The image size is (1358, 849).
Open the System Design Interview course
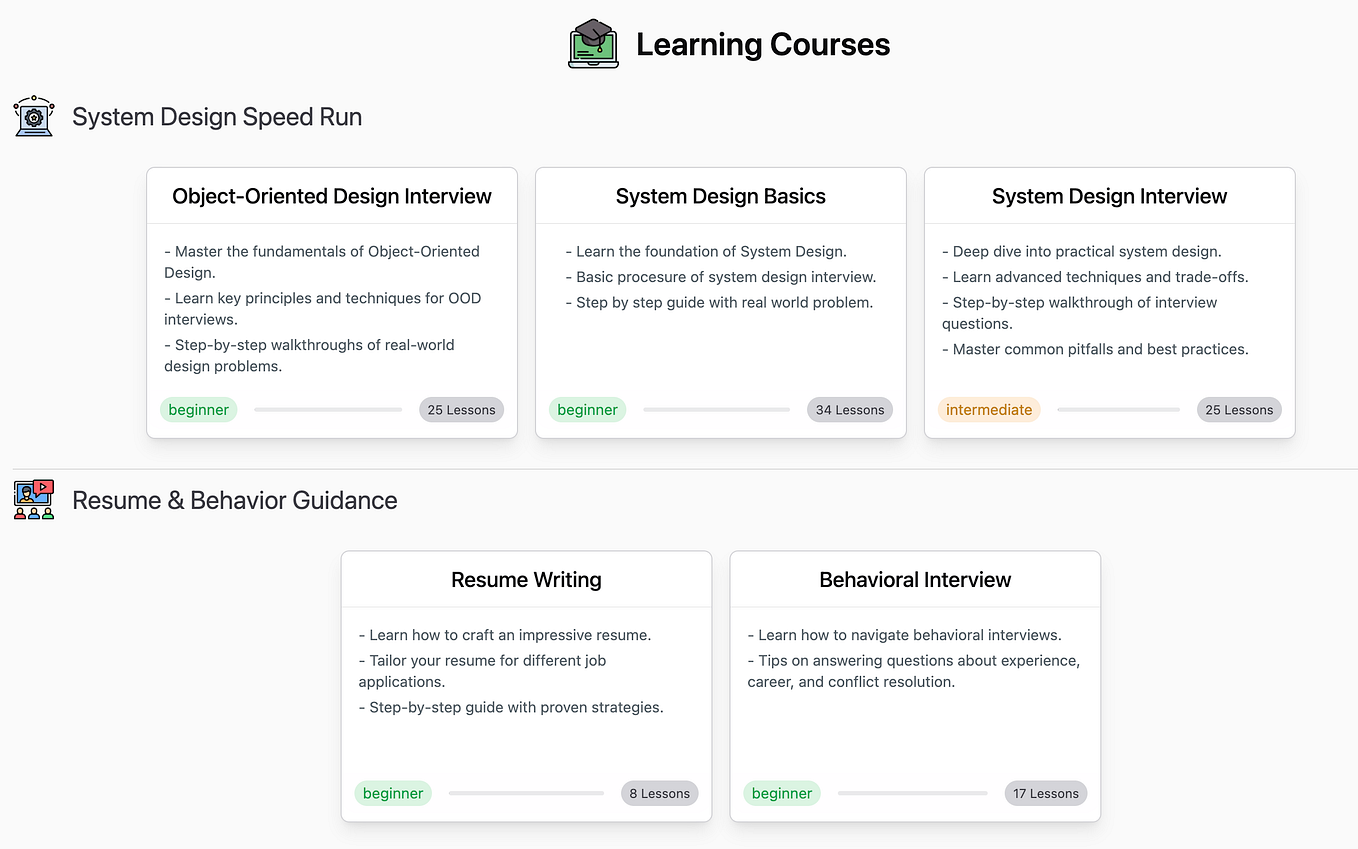[1109, 195]
